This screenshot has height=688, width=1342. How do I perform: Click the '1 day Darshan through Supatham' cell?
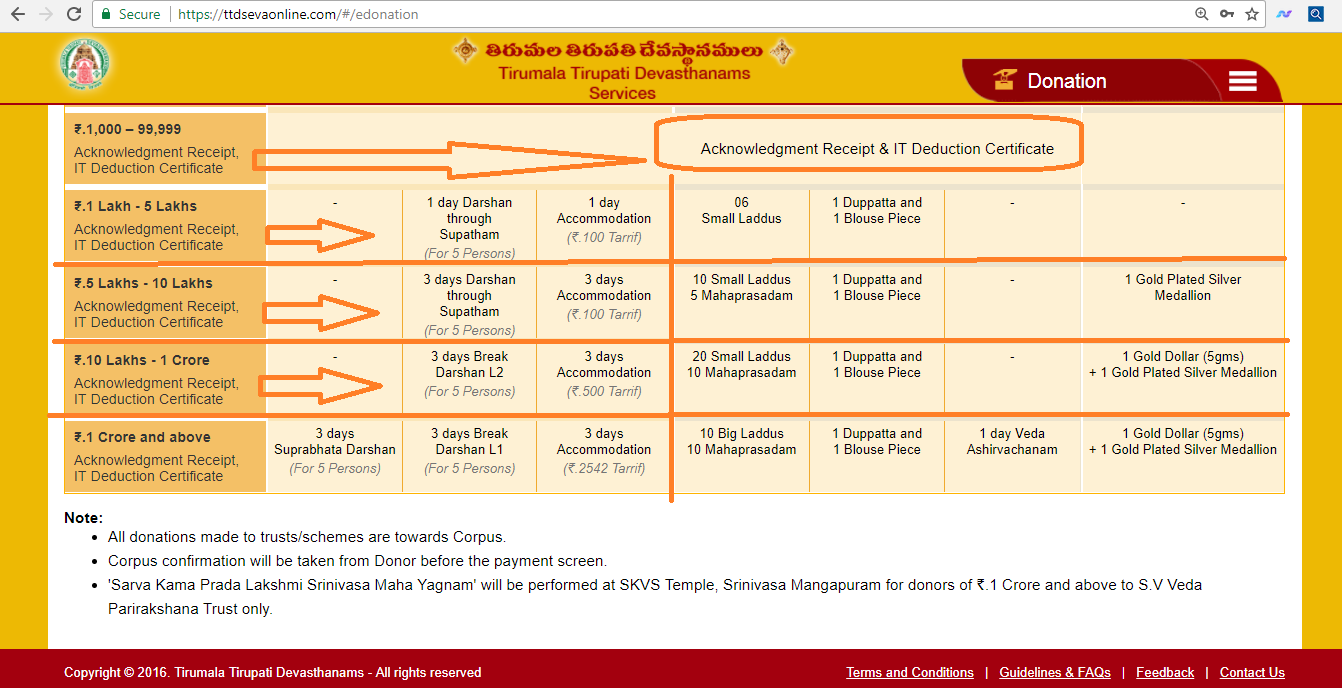pyautogui.click(x=469, y=227)
